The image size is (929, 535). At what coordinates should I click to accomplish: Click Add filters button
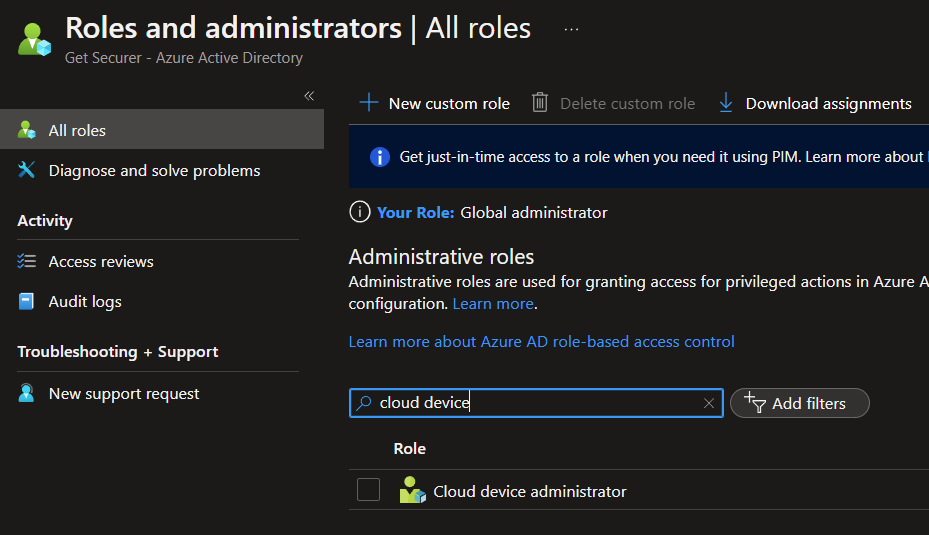(799, 403)
